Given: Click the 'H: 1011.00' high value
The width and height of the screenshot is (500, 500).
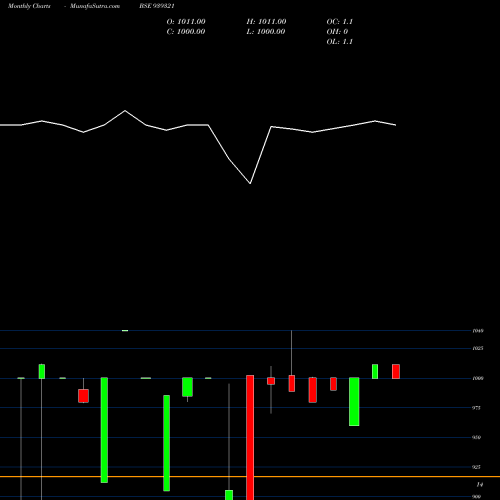Looking at the screenshot, I should coord(266,22).
